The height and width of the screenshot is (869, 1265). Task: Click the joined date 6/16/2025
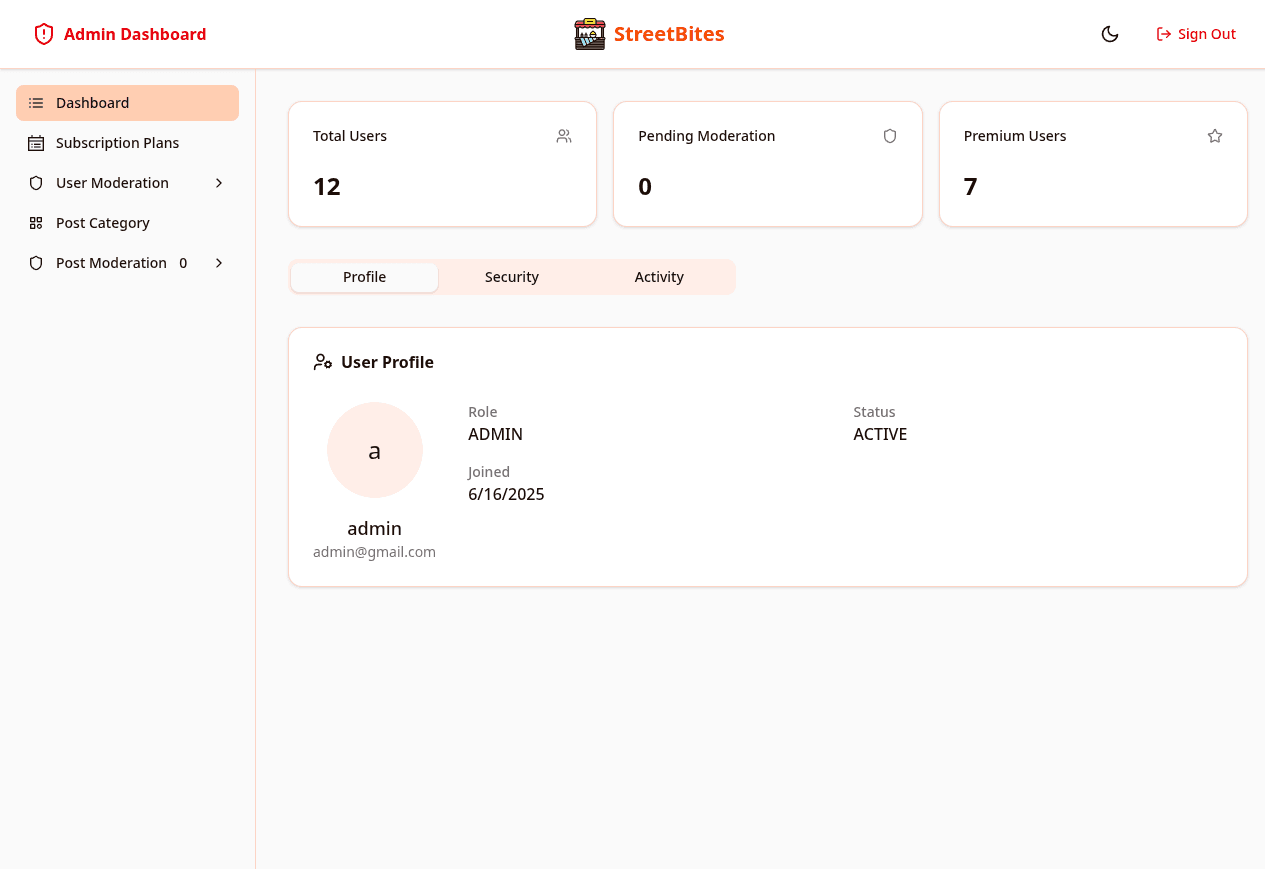[506, 494]
